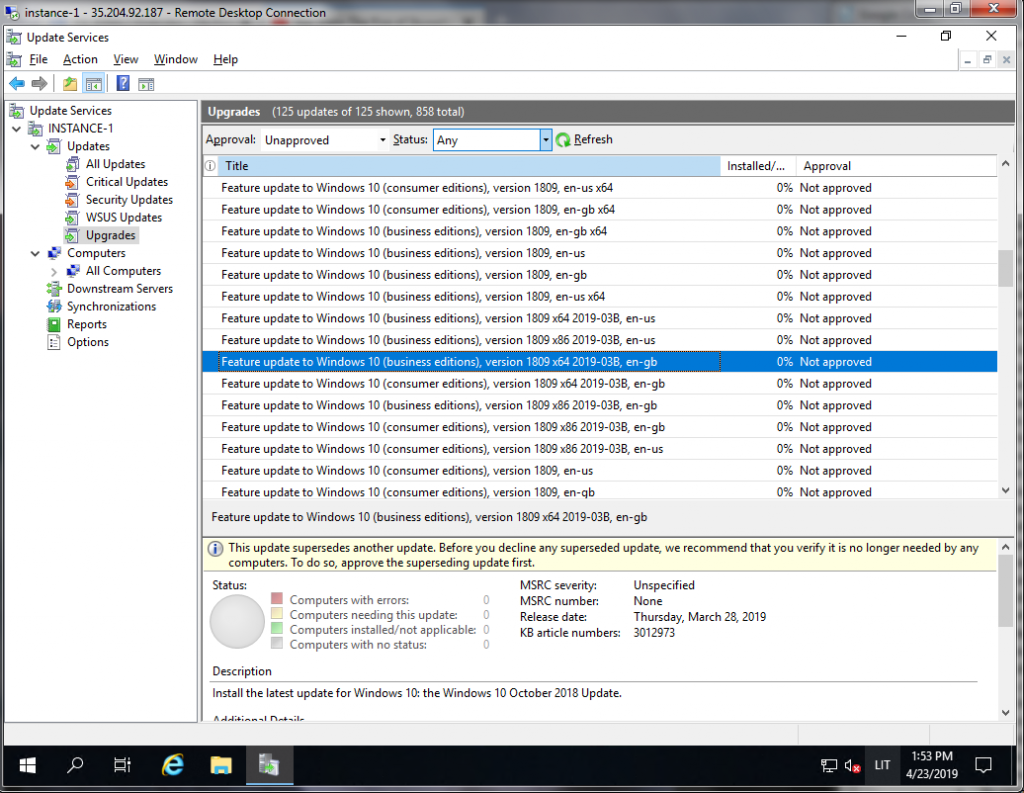The image size is (1024, 793).
Task: Open taskbar Search magnifier
Action: tap(75, 765)
